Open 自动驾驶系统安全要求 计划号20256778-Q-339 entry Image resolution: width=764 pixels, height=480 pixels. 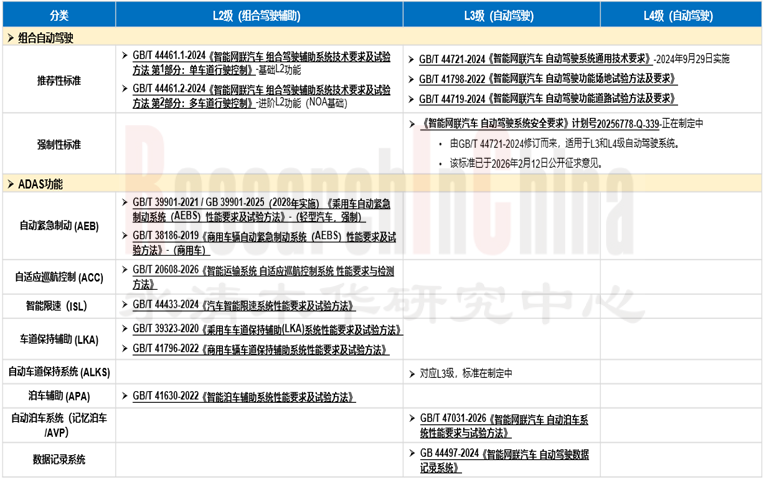click(x=540, y=124)
